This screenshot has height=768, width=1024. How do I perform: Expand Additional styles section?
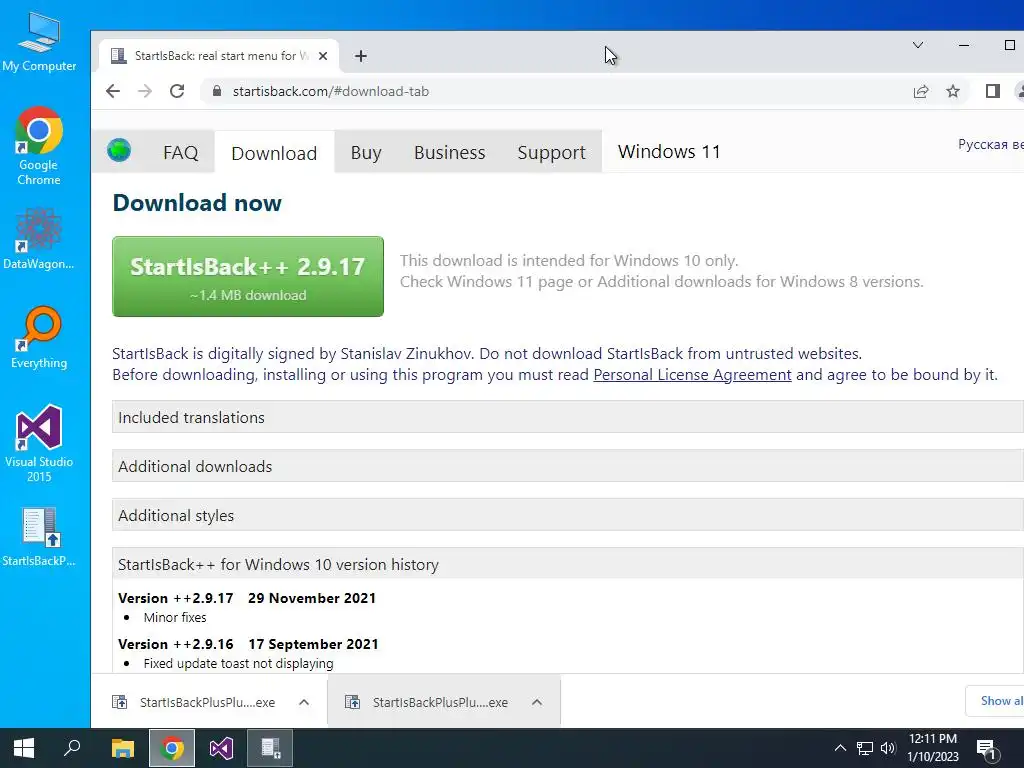tap(568, 515)
